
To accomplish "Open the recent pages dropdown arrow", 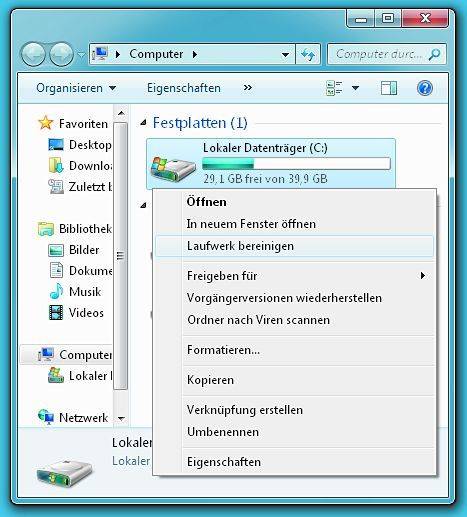I will pos(81,54).
